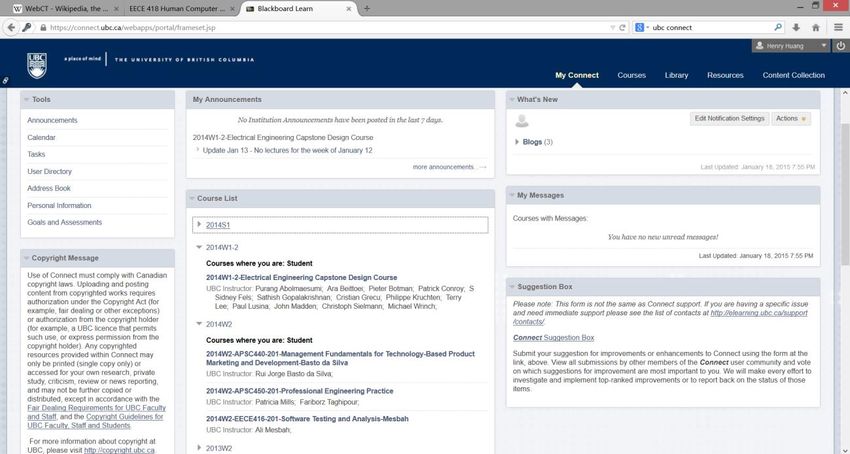Open the Update Jan 13 announcement
The height and width of the screenshot is (454, 850).
287,150
